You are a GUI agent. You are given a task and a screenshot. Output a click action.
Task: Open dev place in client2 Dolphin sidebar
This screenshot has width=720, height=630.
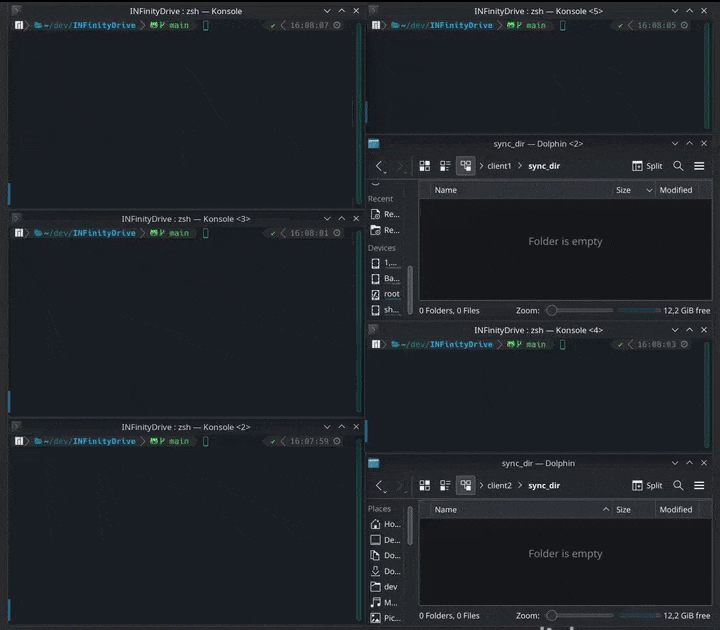[386, 587]
